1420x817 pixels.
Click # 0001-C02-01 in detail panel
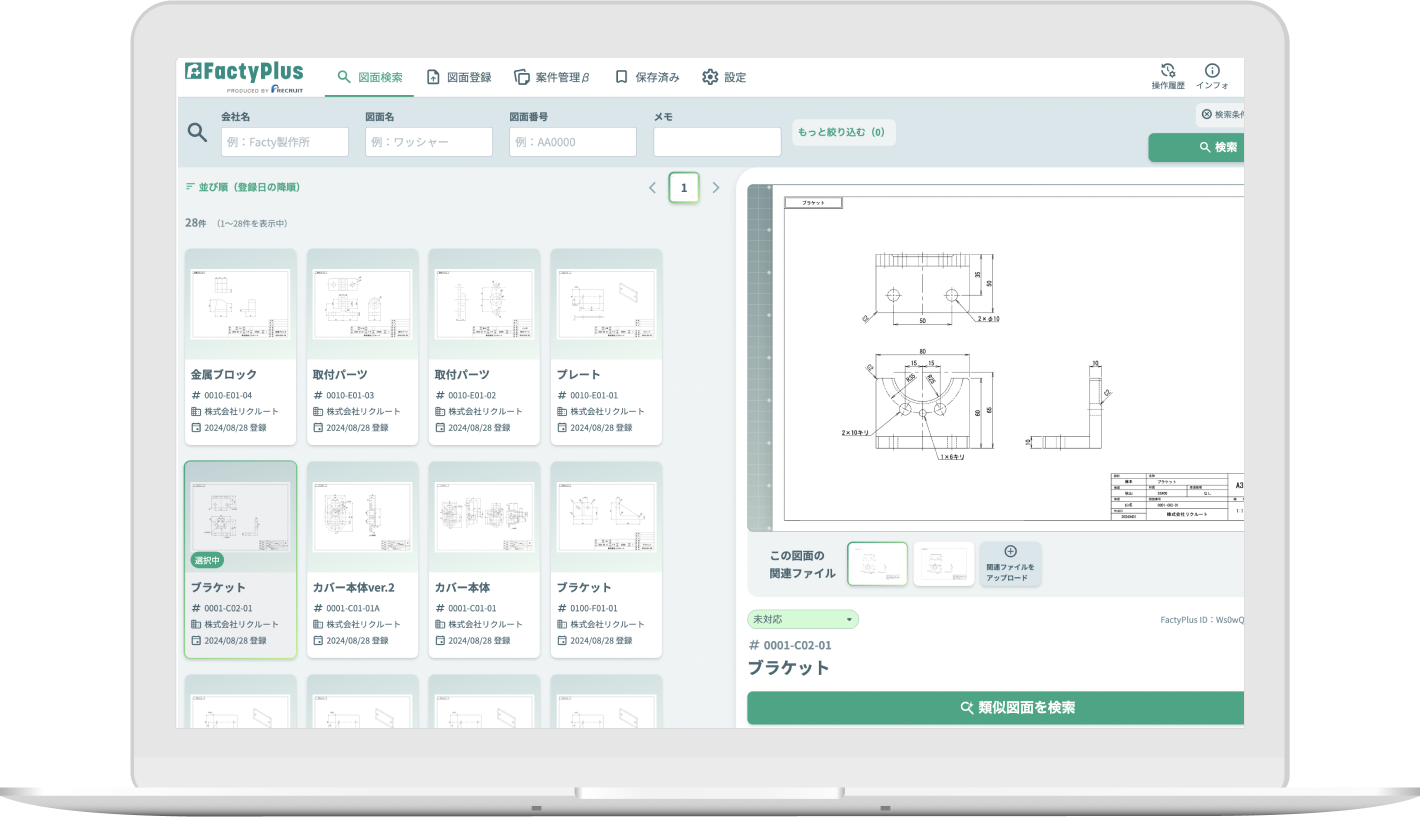point(790,645)
